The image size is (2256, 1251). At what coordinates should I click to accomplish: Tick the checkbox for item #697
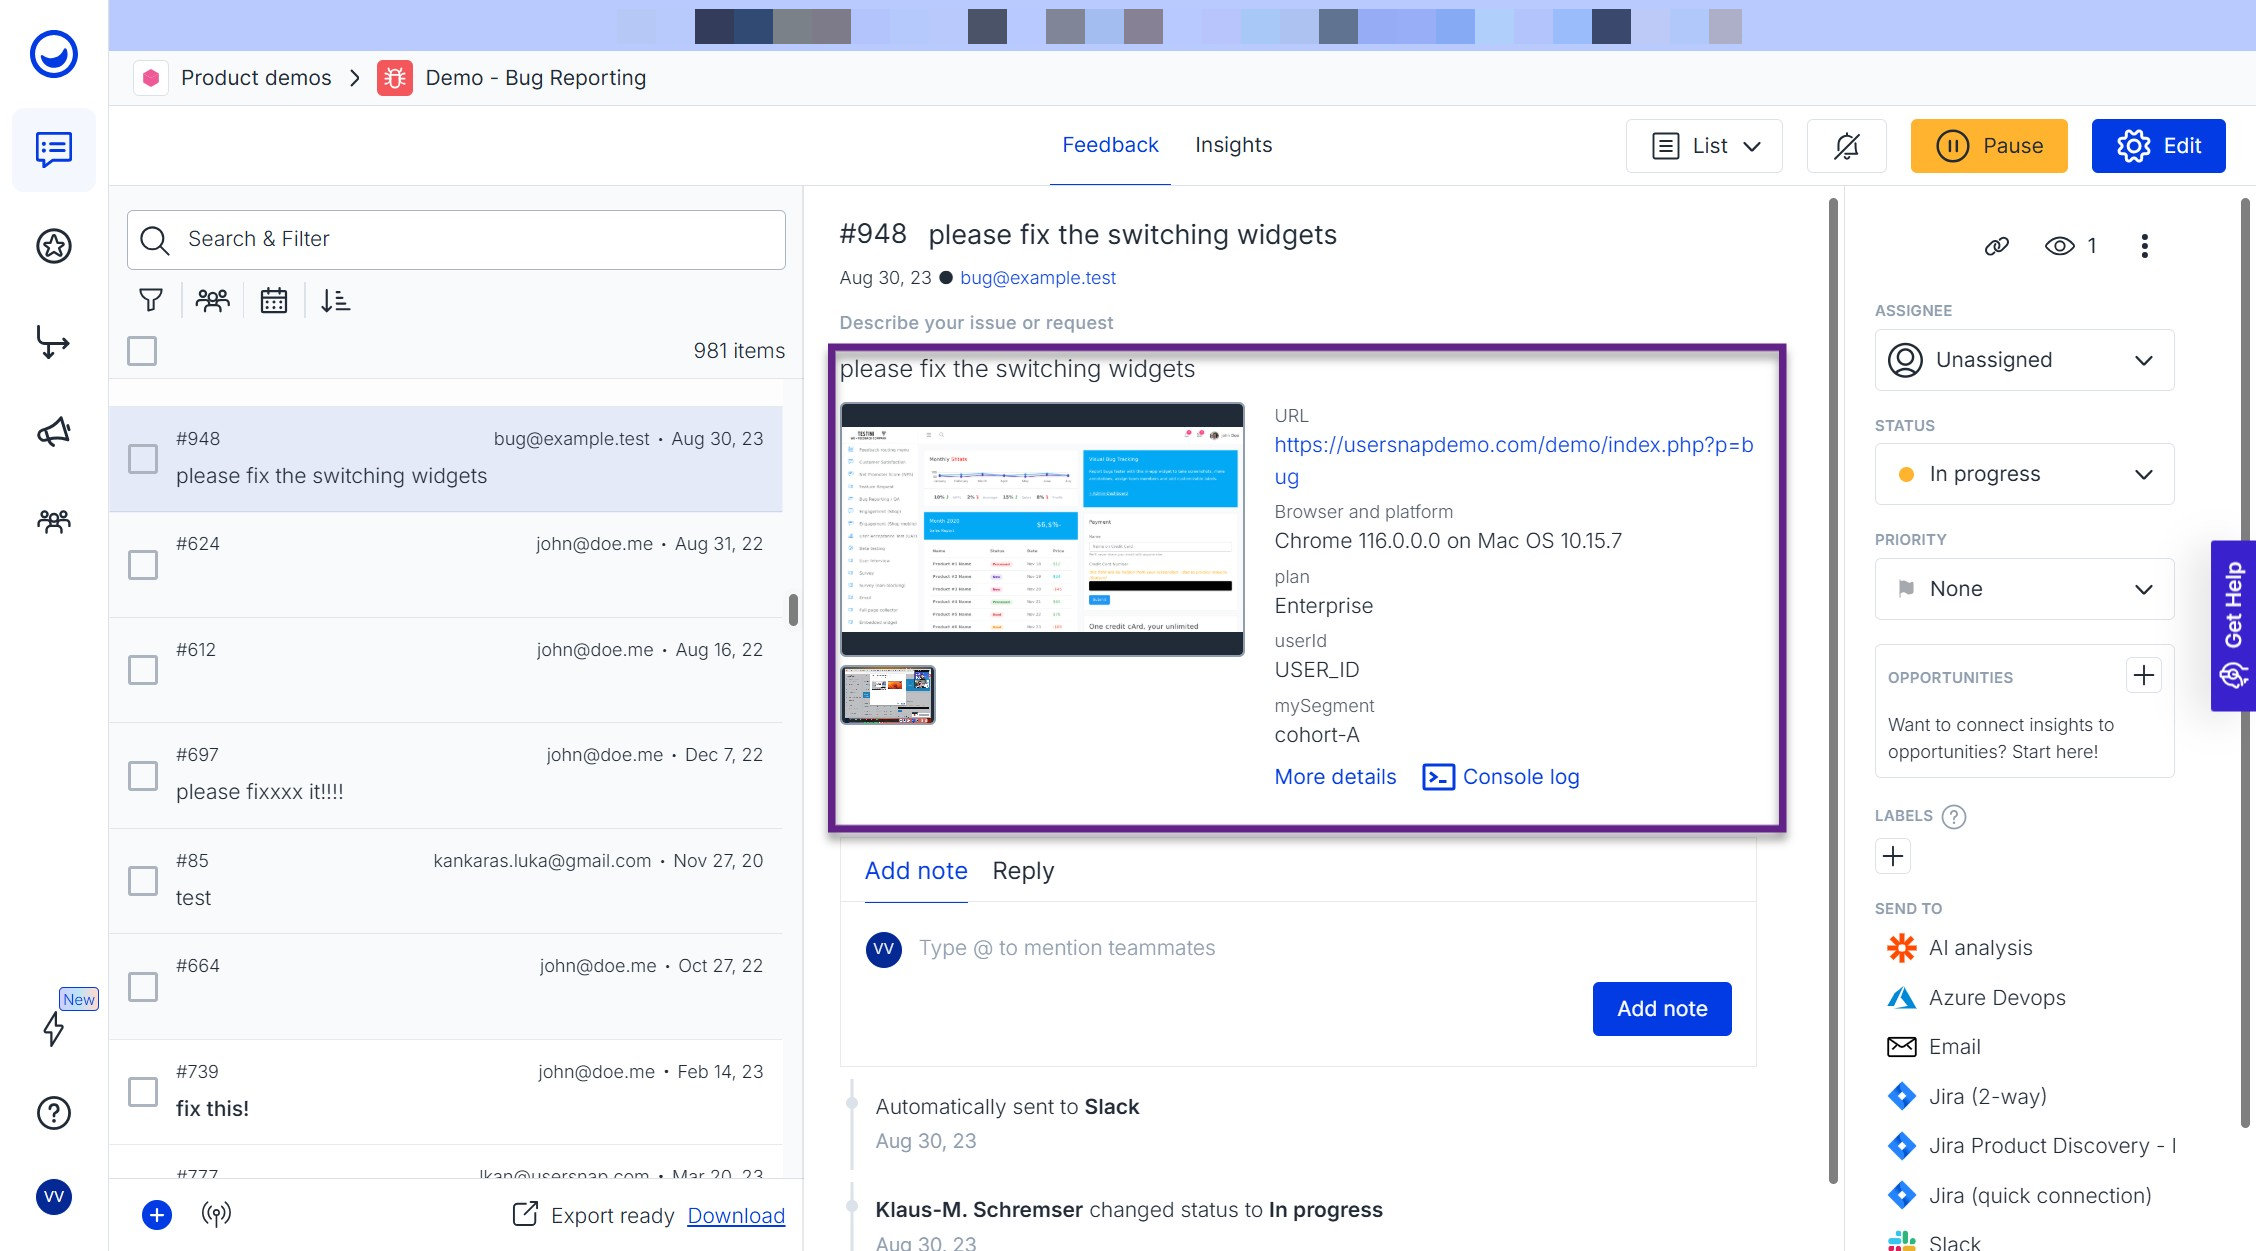tap(143, 775)
